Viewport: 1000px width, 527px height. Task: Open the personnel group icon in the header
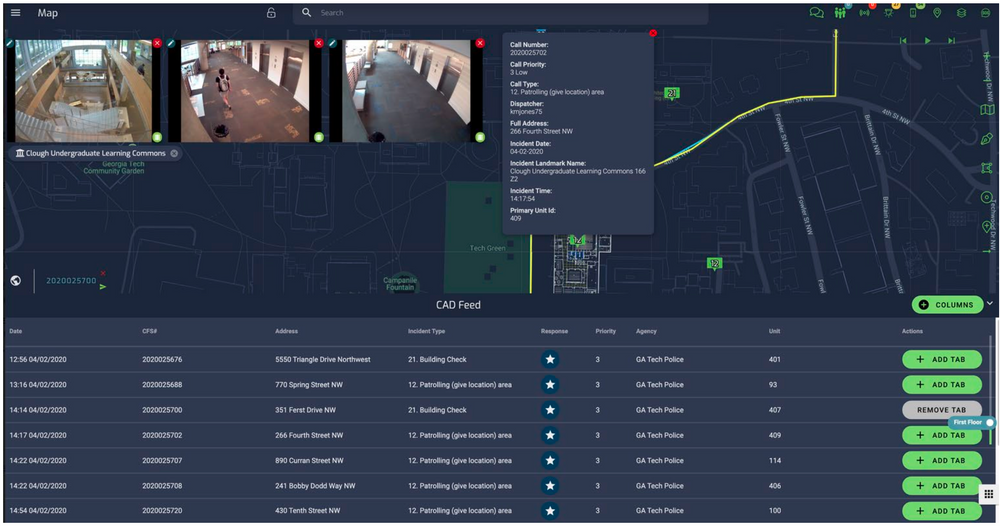[x=840, y=13]
